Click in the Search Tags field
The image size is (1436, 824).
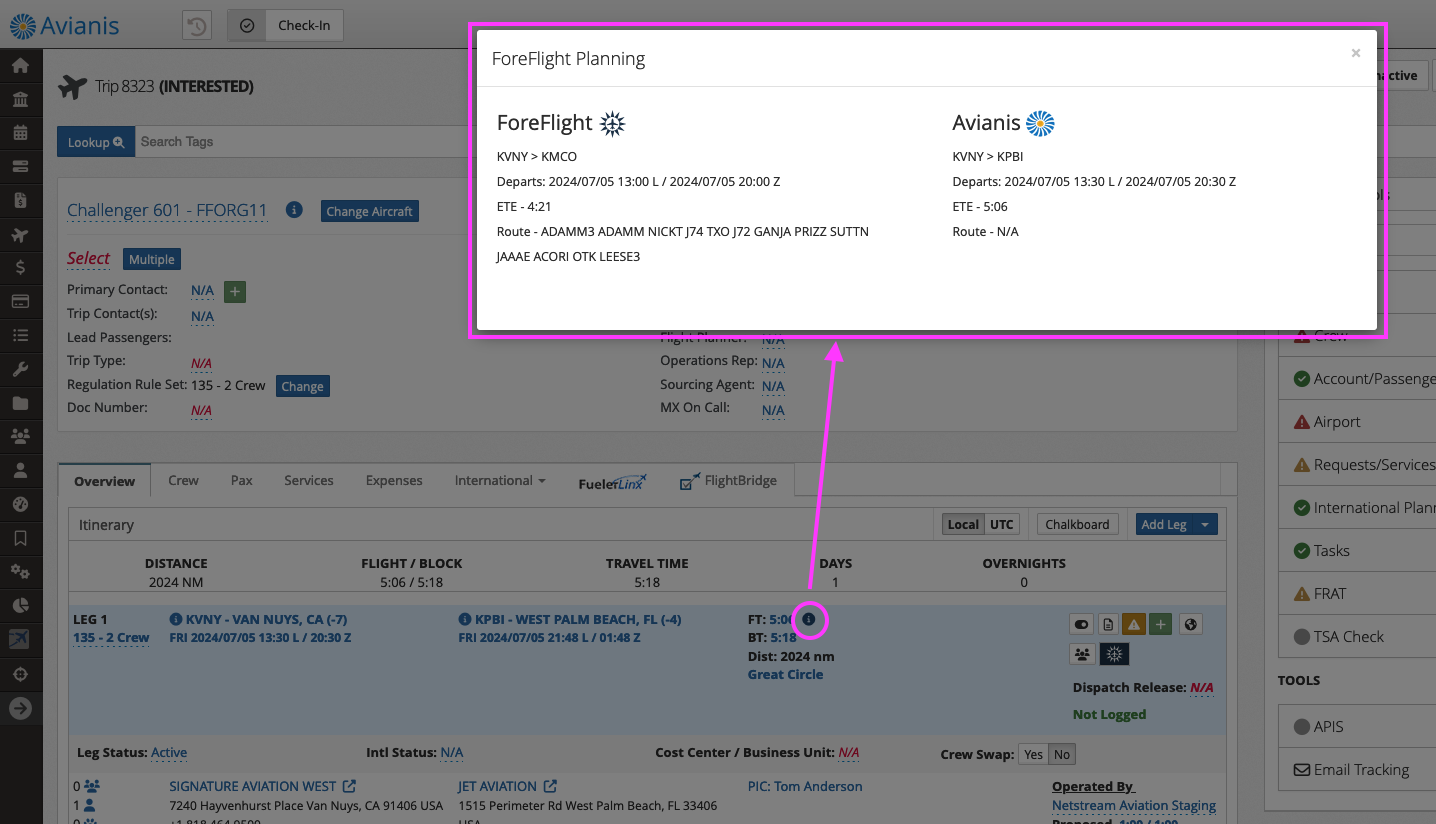click(x=300, y=142)
